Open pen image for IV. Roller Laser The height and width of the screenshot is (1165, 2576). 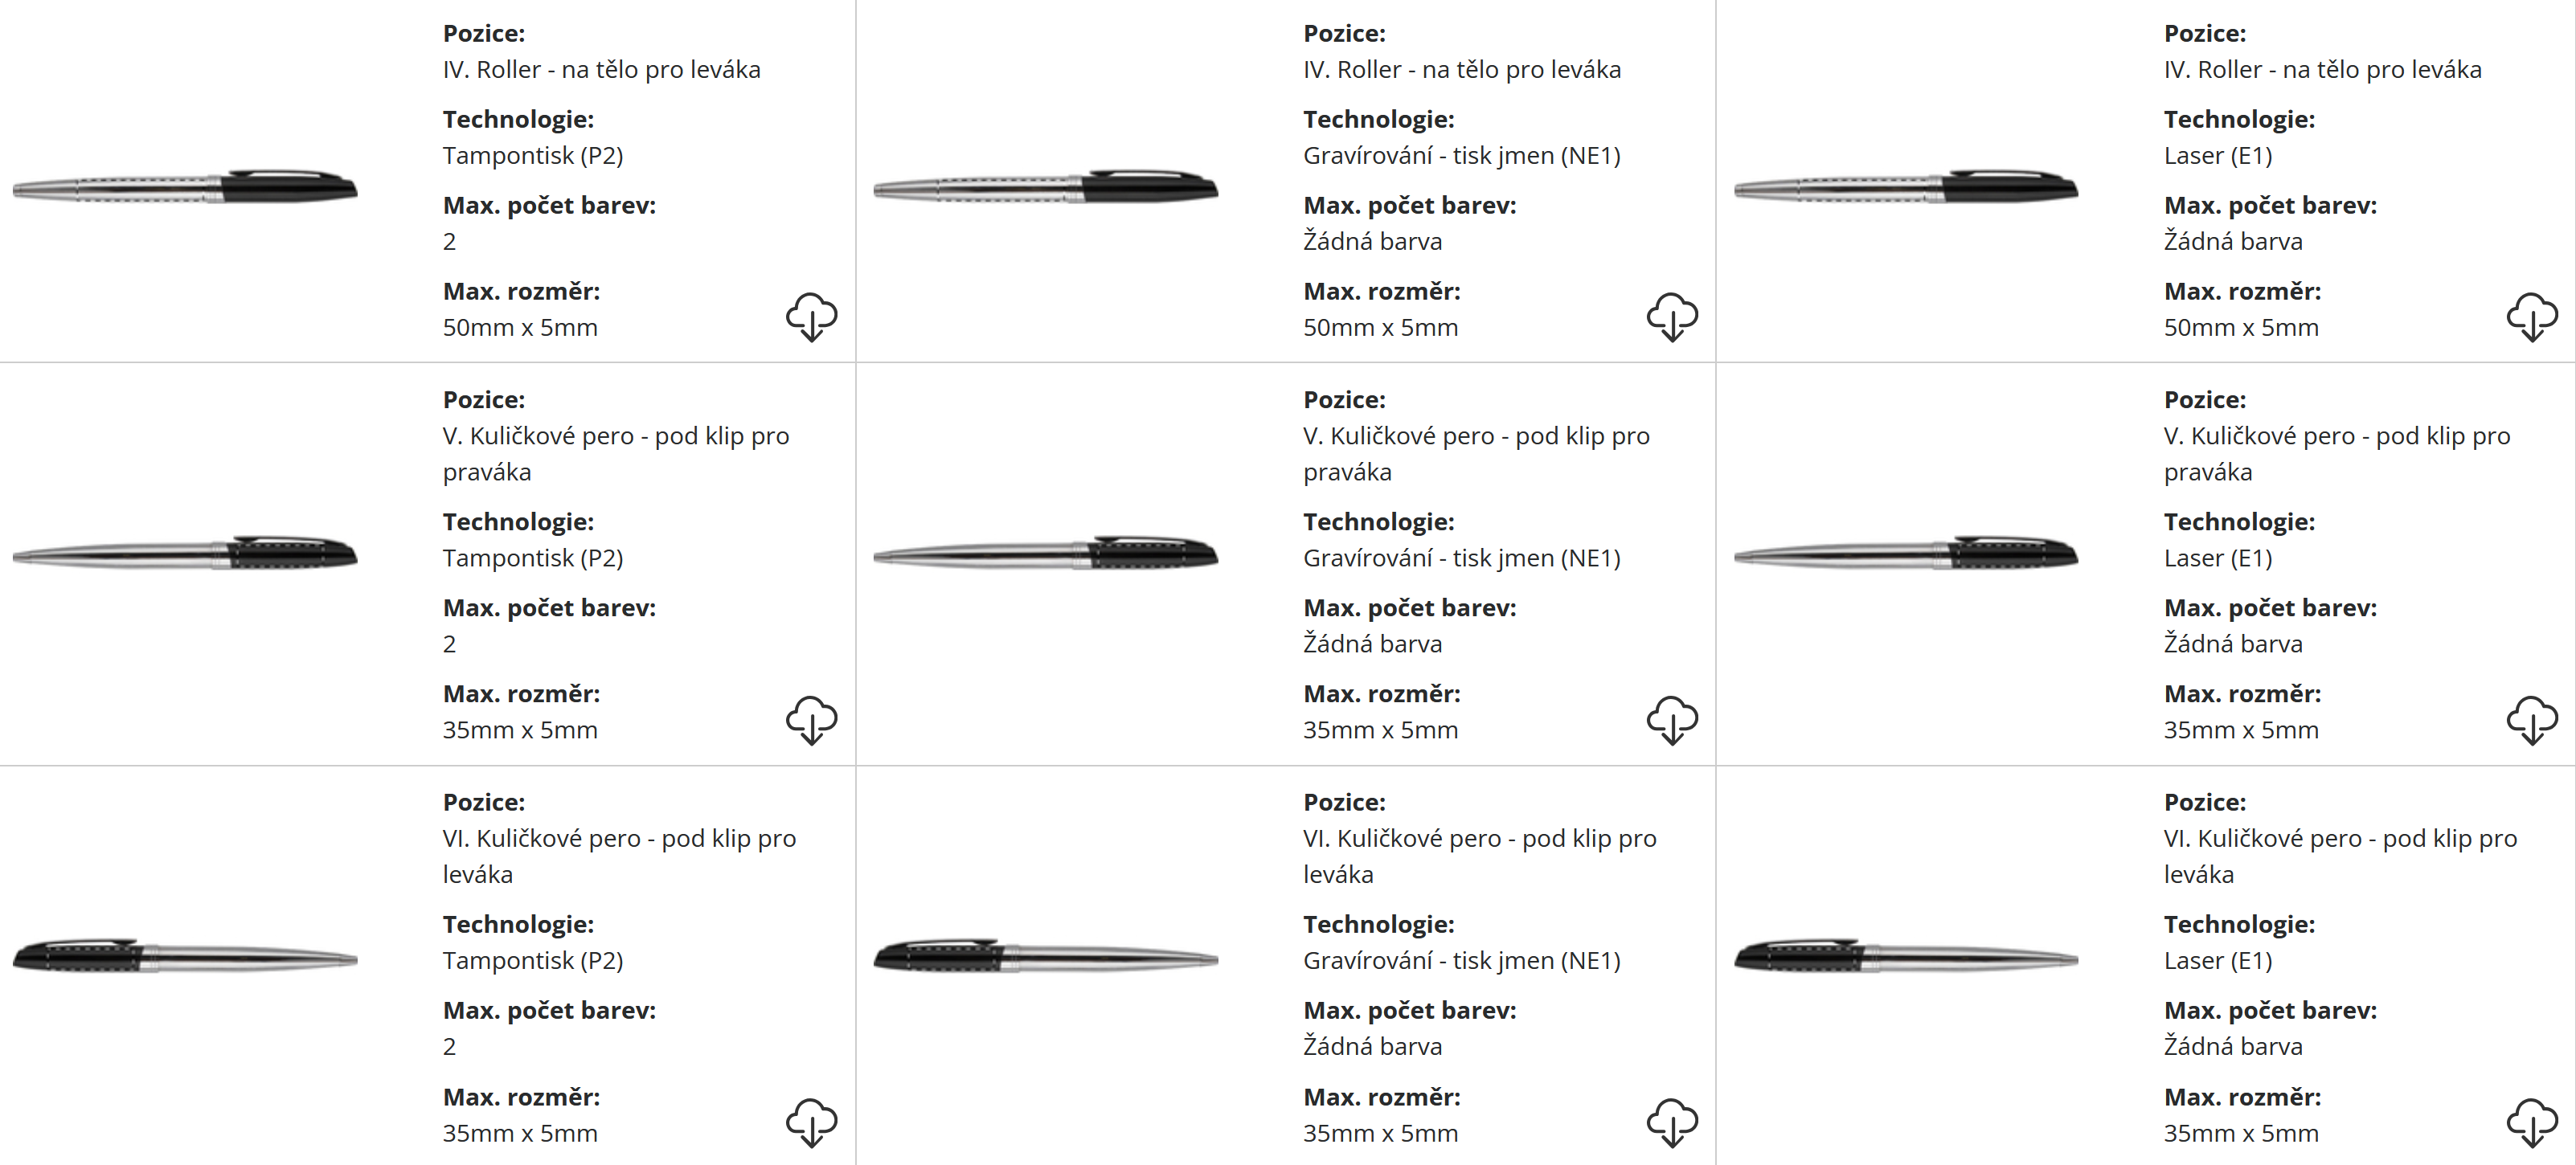coord(1905,187)
